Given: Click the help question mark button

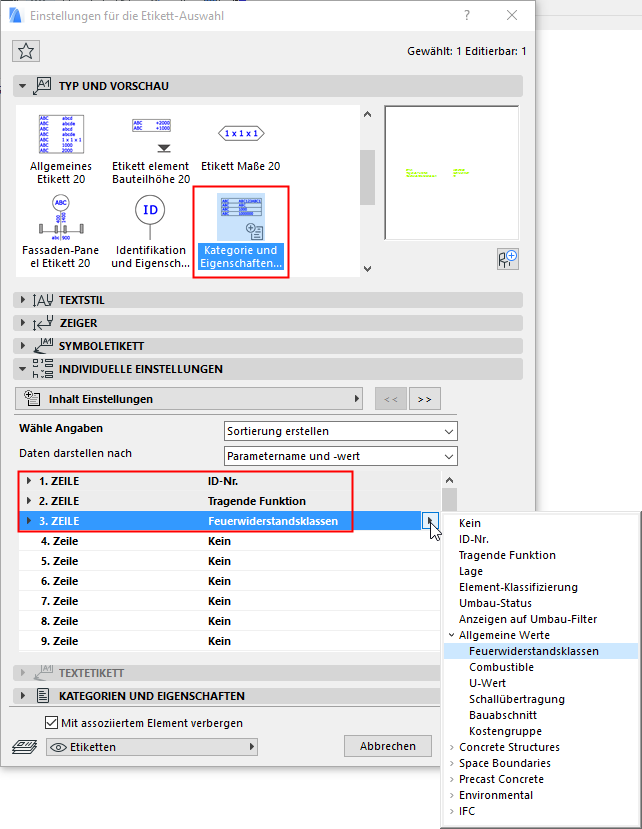Looking at the screenshot, I should (x=467, y=15).
